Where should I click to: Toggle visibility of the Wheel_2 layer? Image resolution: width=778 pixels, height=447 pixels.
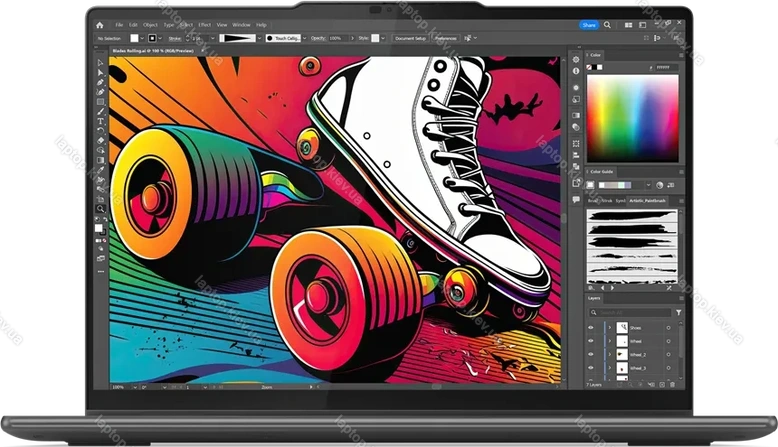tap(591, 355)
